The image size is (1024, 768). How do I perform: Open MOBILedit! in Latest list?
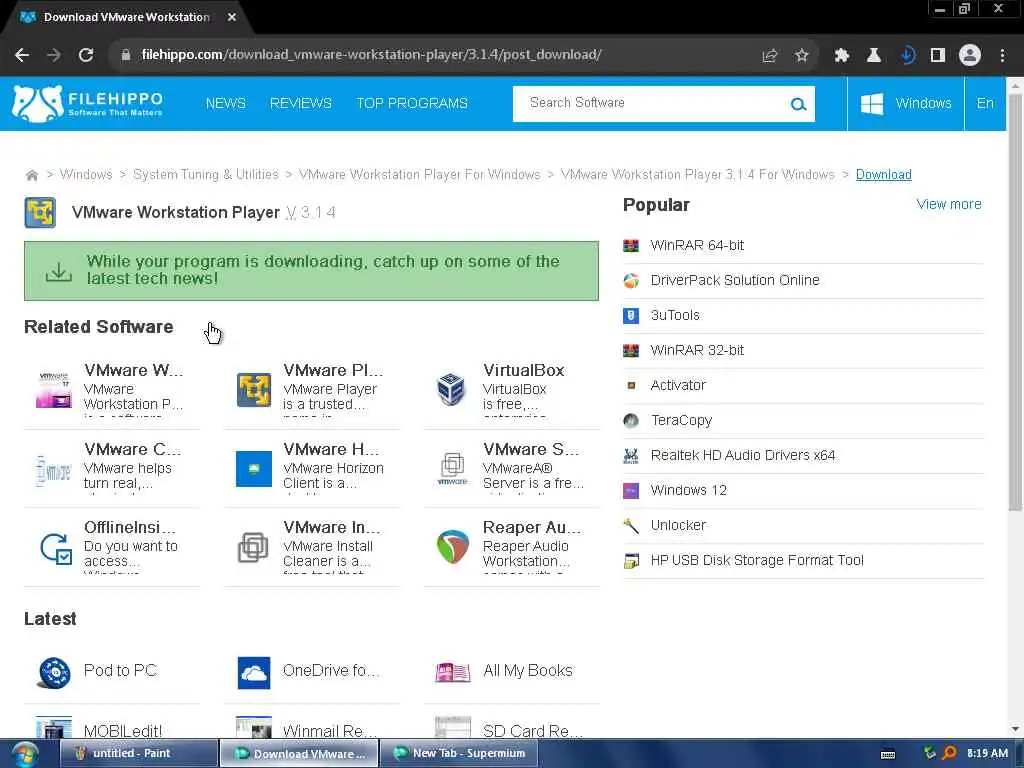click(123, 731)
